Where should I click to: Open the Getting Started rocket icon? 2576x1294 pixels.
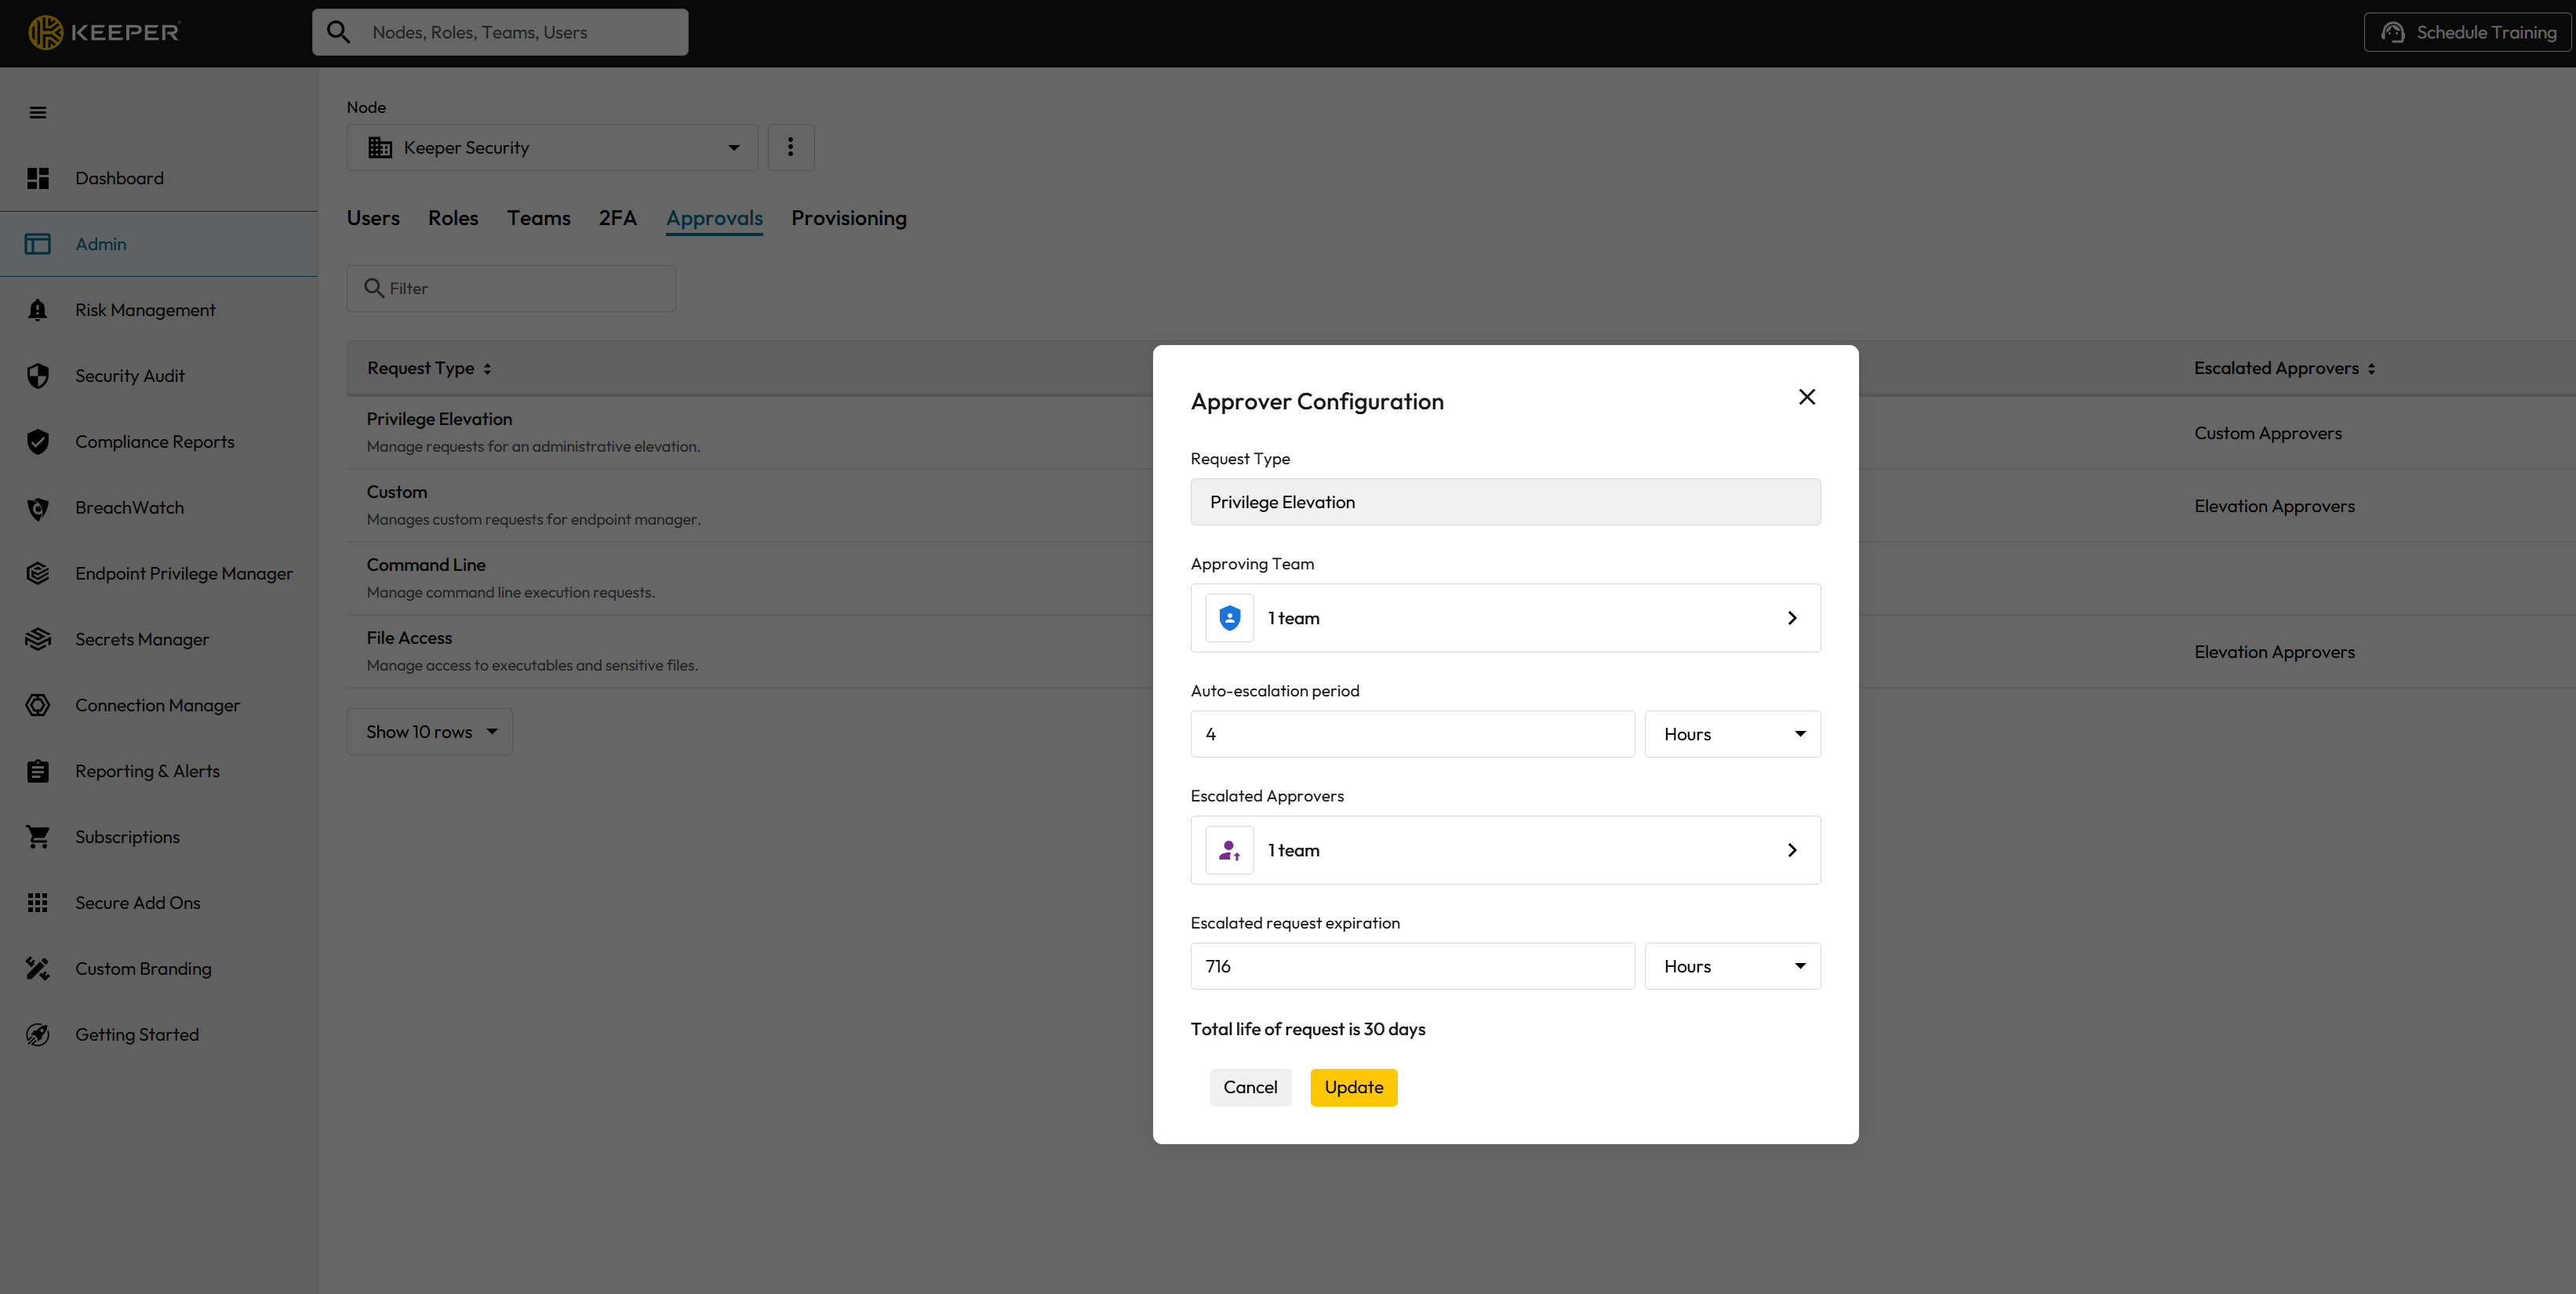[38, 1034]
